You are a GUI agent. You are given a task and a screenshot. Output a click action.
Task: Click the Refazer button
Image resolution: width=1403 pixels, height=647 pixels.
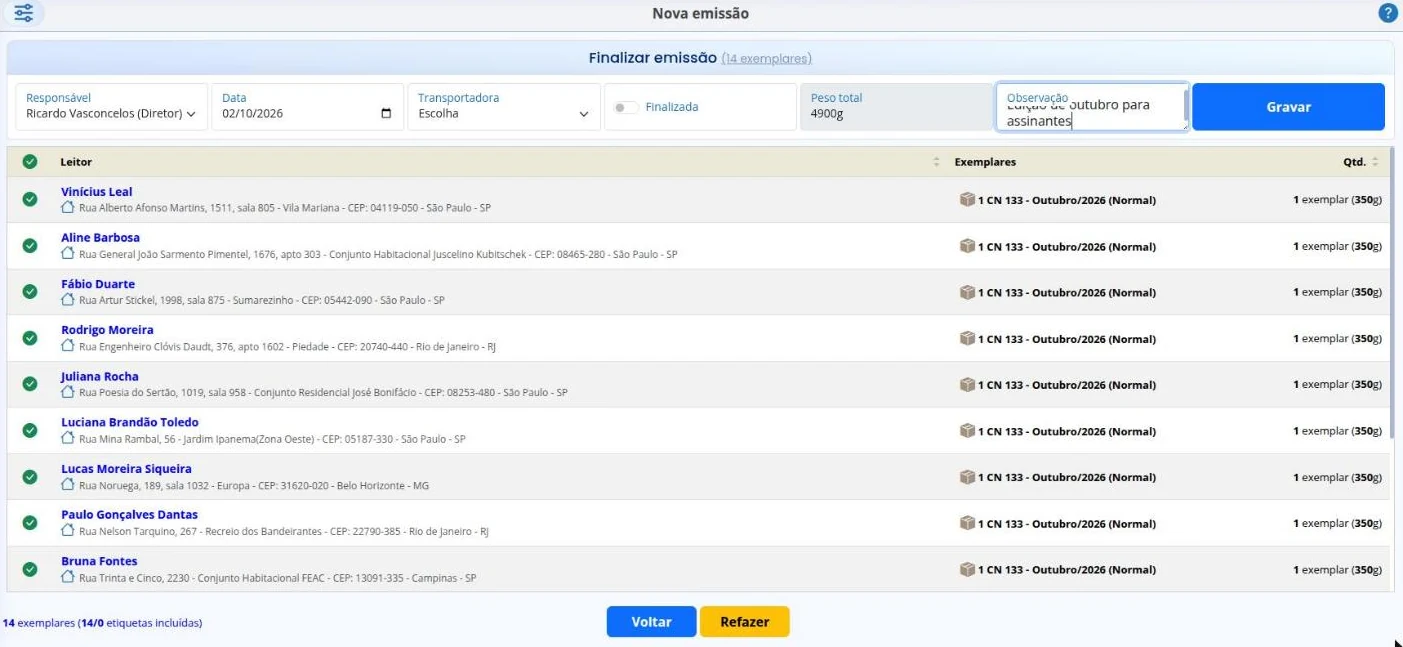745,622
